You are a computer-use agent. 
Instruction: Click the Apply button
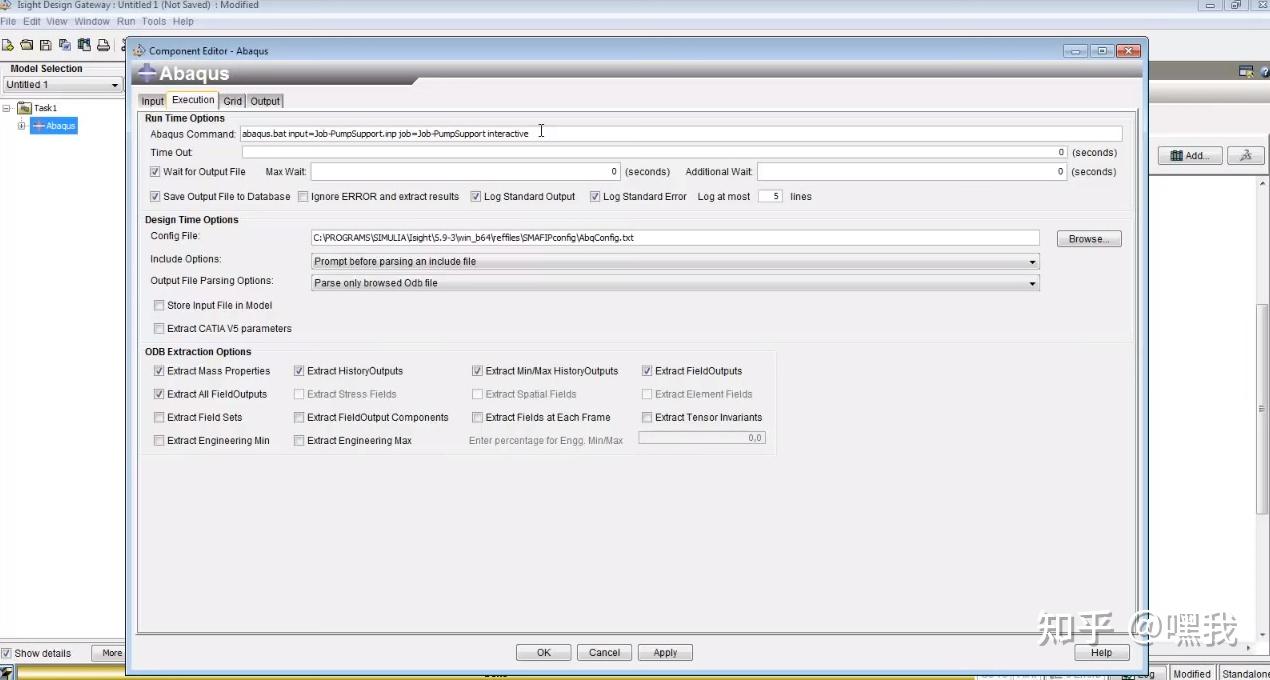click(665, 653)
